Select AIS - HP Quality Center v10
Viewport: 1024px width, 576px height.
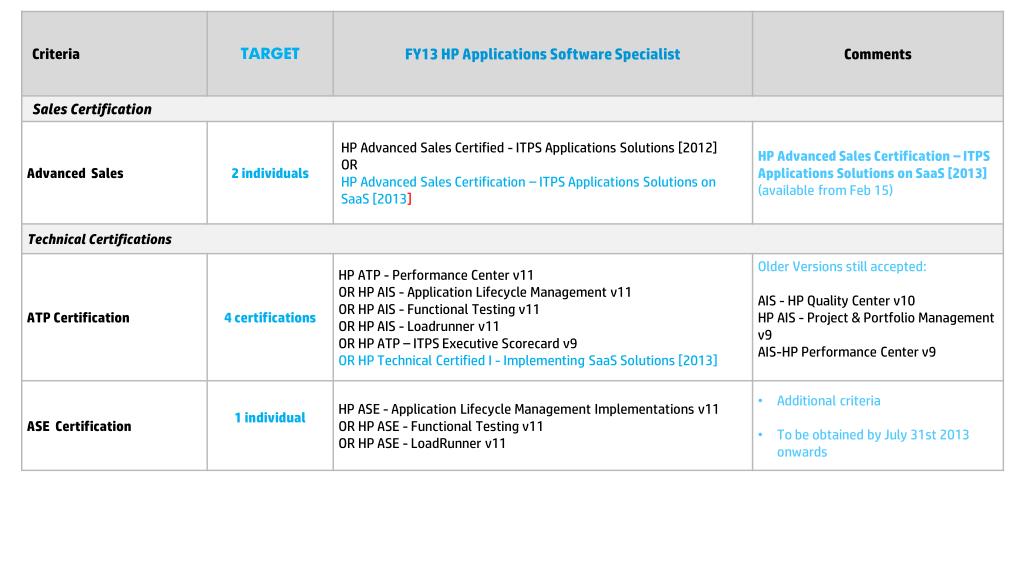point(836,300)
